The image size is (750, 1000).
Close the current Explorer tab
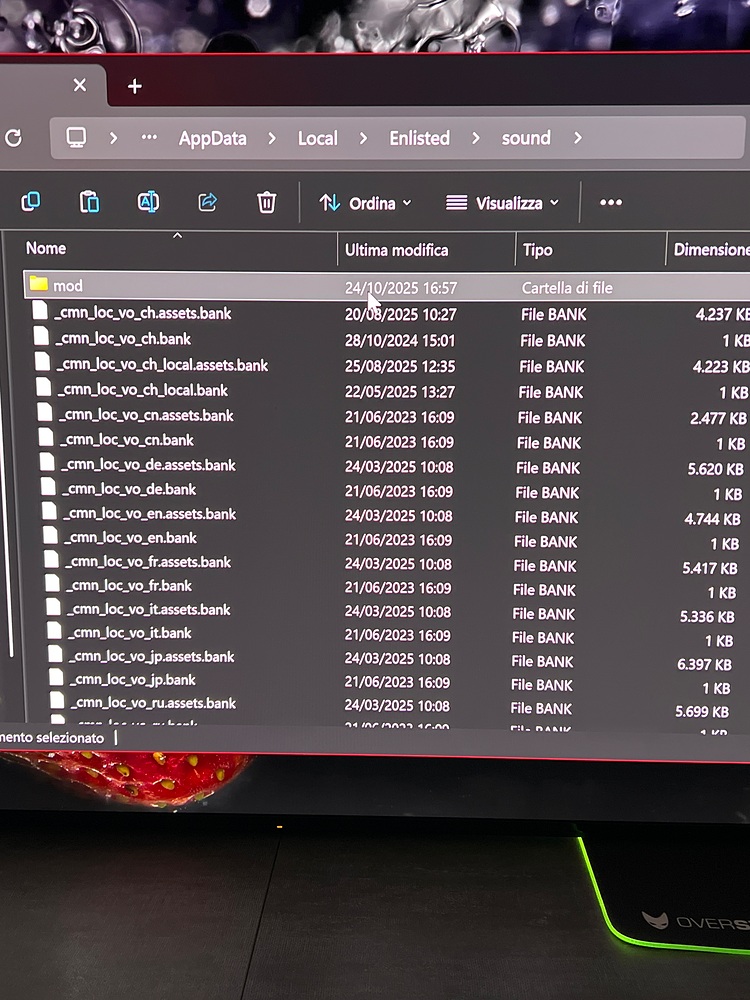pos(80,85)
